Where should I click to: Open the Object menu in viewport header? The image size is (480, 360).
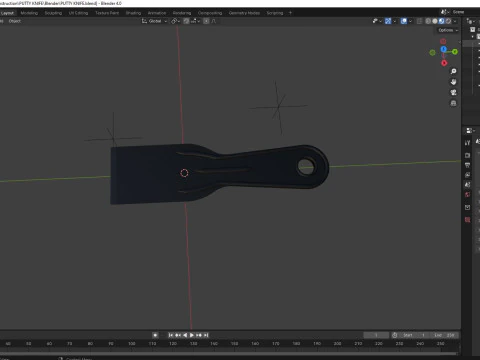tap(15, 21)
